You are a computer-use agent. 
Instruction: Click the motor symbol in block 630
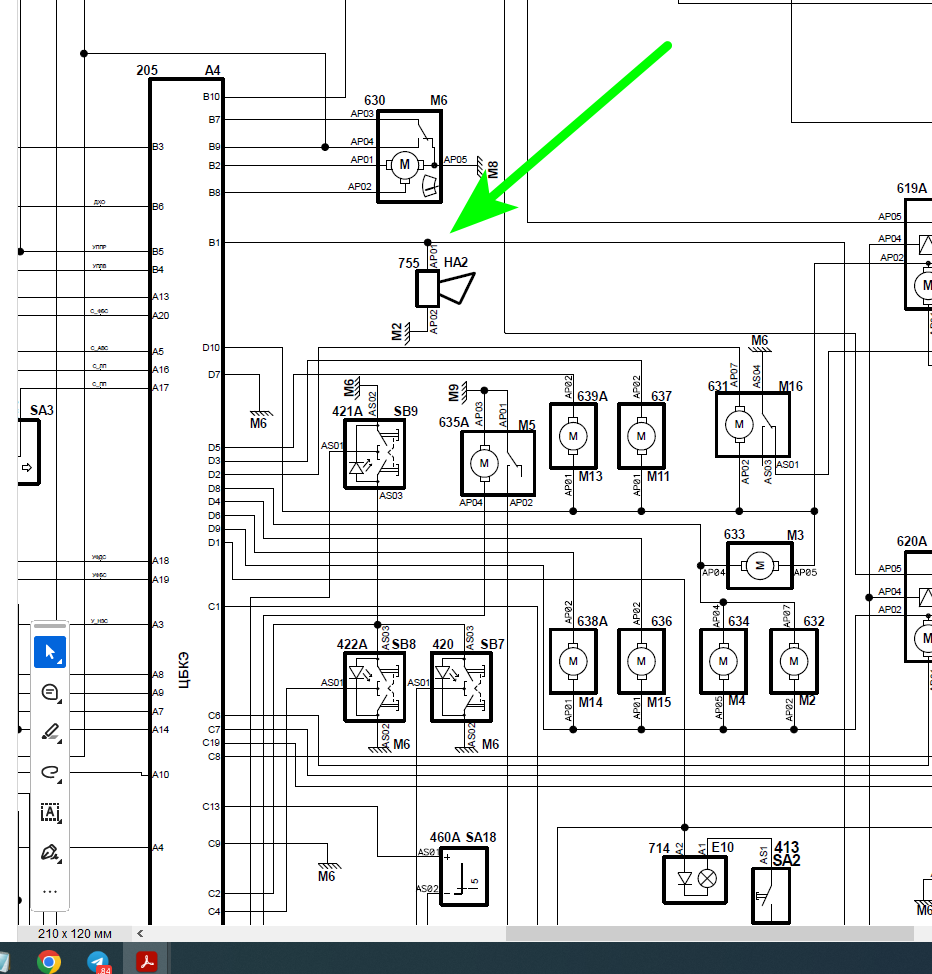click(404, 164)
